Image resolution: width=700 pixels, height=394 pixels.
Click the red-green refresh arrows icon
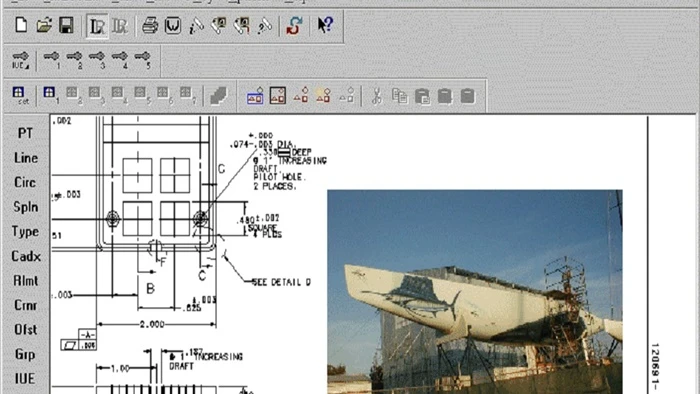[x=294, y=25]
